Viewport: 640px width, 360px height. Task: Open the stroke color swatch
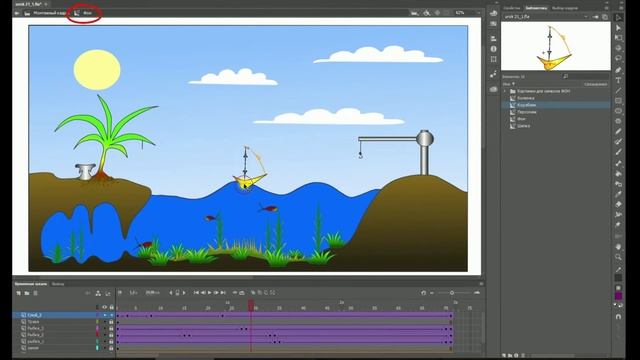click(x=618, y=278)
